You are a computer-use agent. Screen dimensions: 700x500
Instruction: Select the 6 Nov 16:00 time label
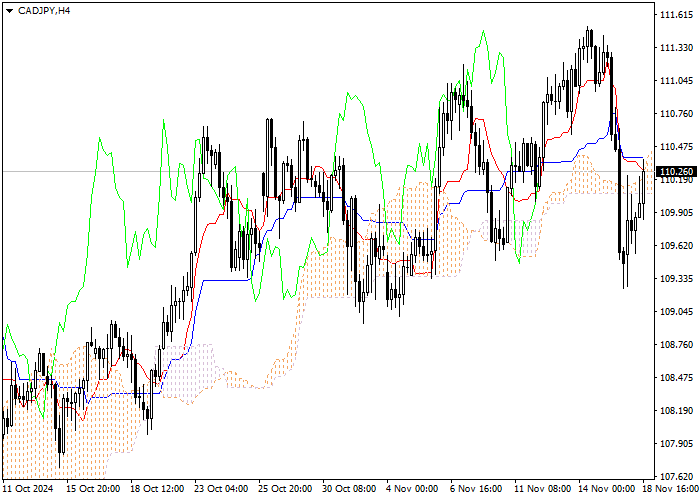tap(476, 489)
